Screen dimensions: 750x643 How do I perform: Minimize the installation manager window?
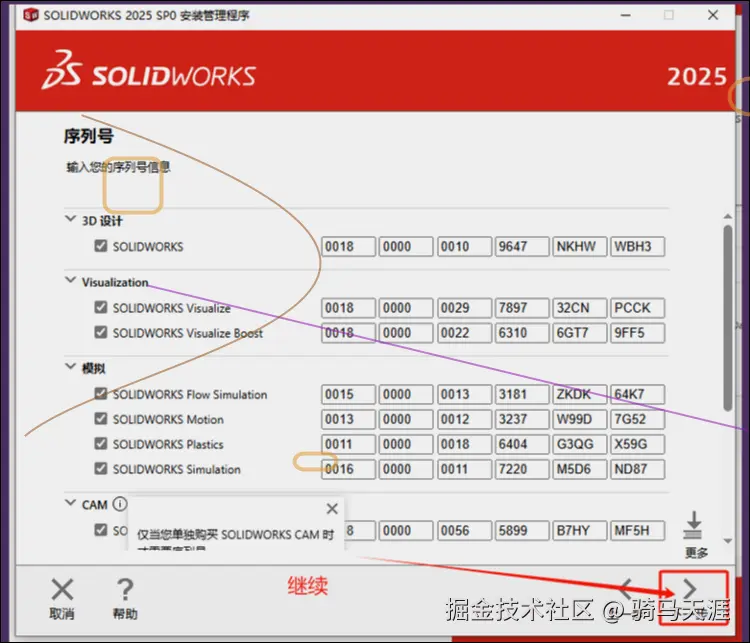click(x=625, y=15)
